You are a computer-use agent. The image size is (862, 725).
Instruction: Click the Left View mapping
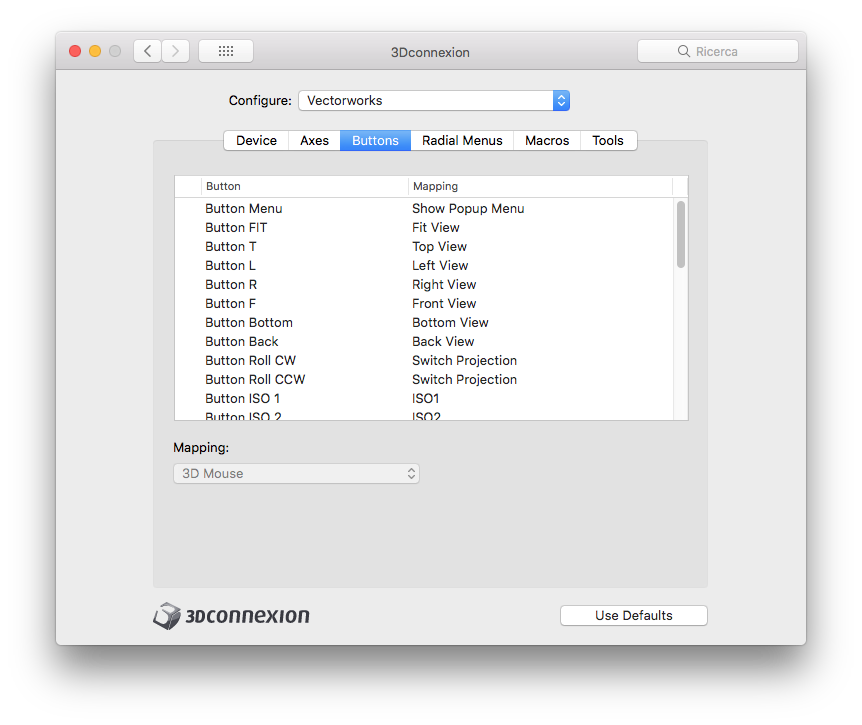[440, 265]
